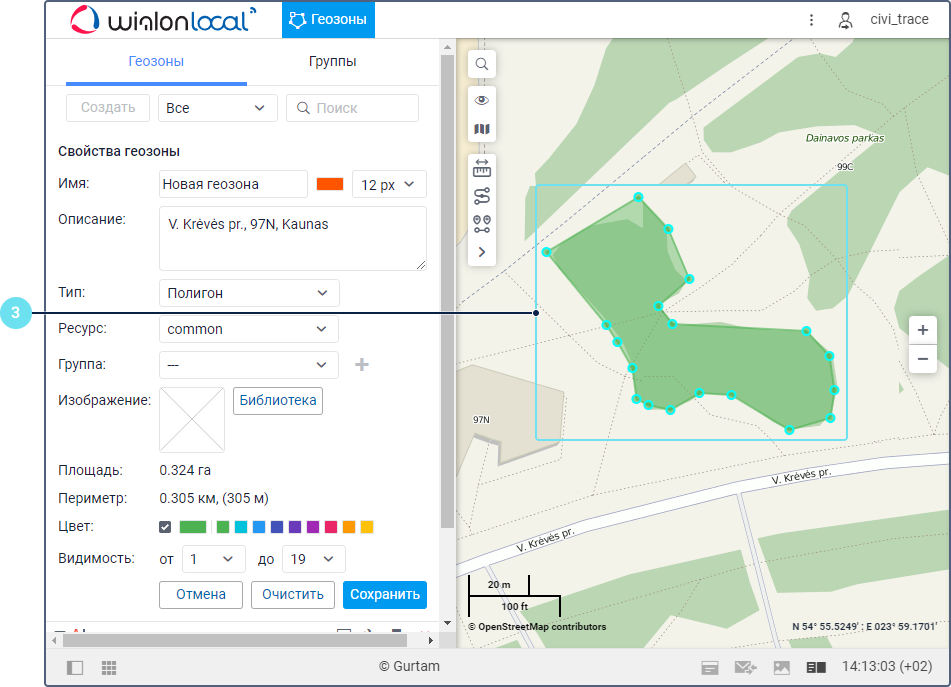The height and width of the screenshot is (687, 951).
Task: Zoom out the map with minus button
Action: click(922, 358)
